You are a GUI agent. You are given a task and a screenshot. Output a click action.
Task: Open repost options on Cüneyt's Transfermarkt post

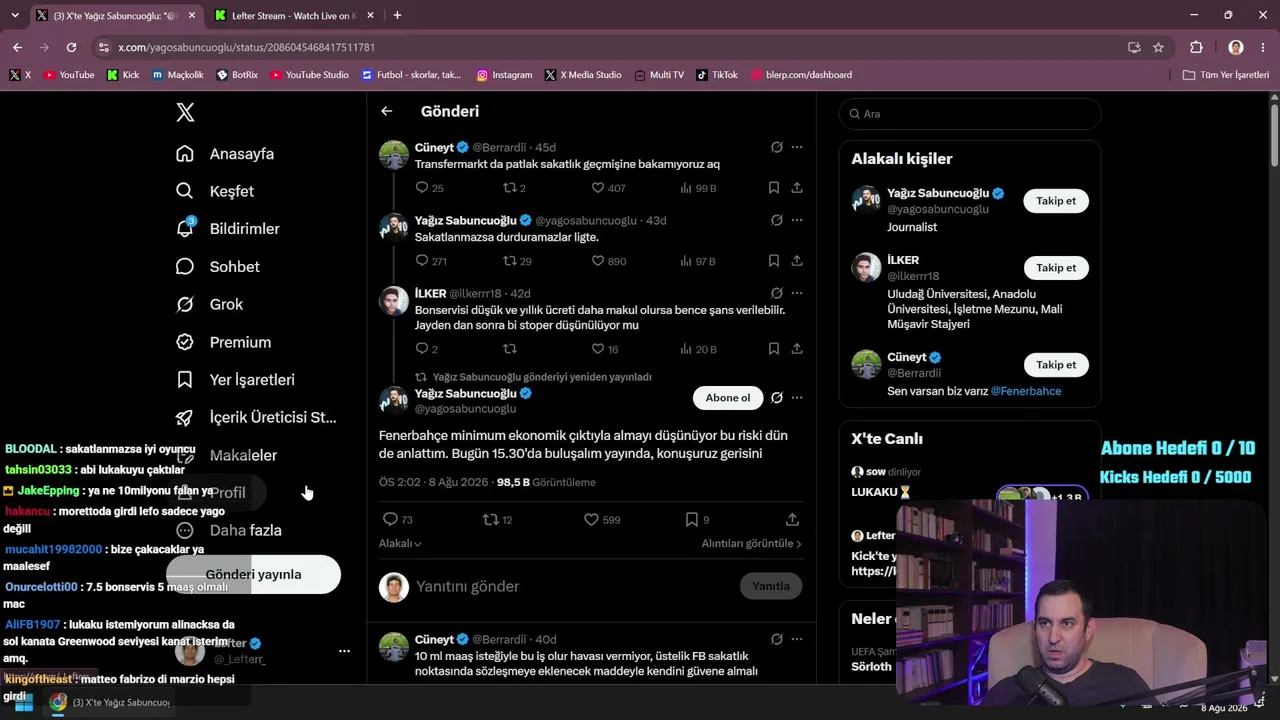pyautogui.click(x=510, y=188)
